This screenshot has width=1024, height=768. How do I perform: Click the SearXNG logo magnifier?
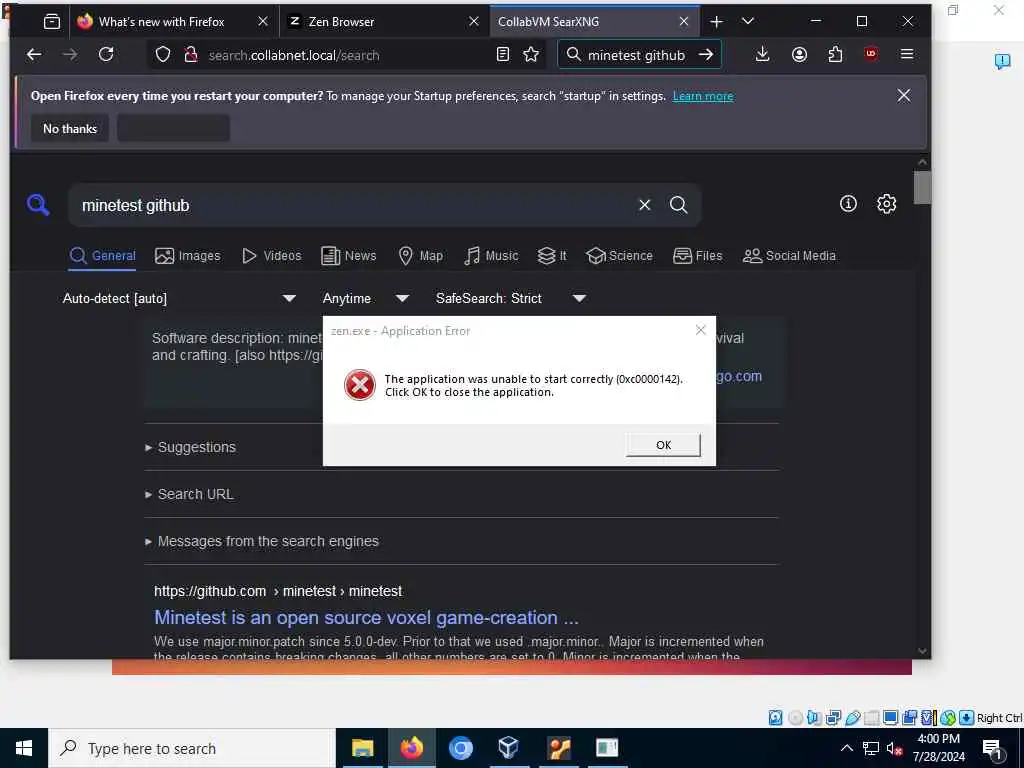pyautogui.click(x=38, y=205)
